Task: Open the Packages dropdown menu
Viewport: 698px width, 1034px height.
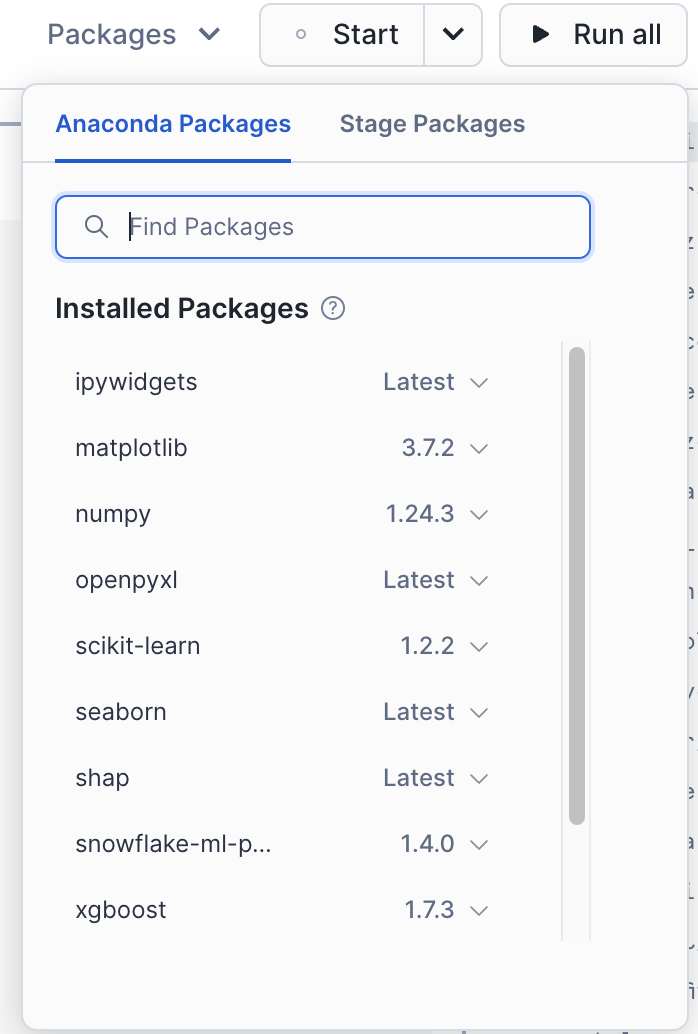Action: pos(136,34)
